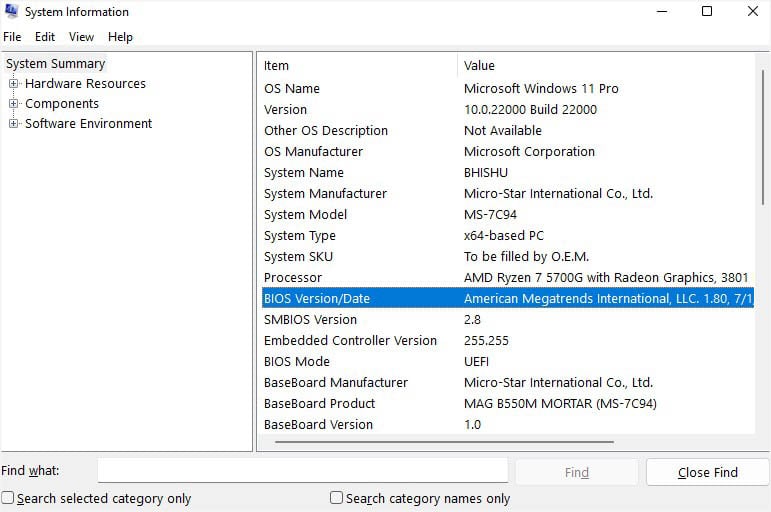Click the System Information app icon
The width and height of the screenshot is (771, 512).
11,11
